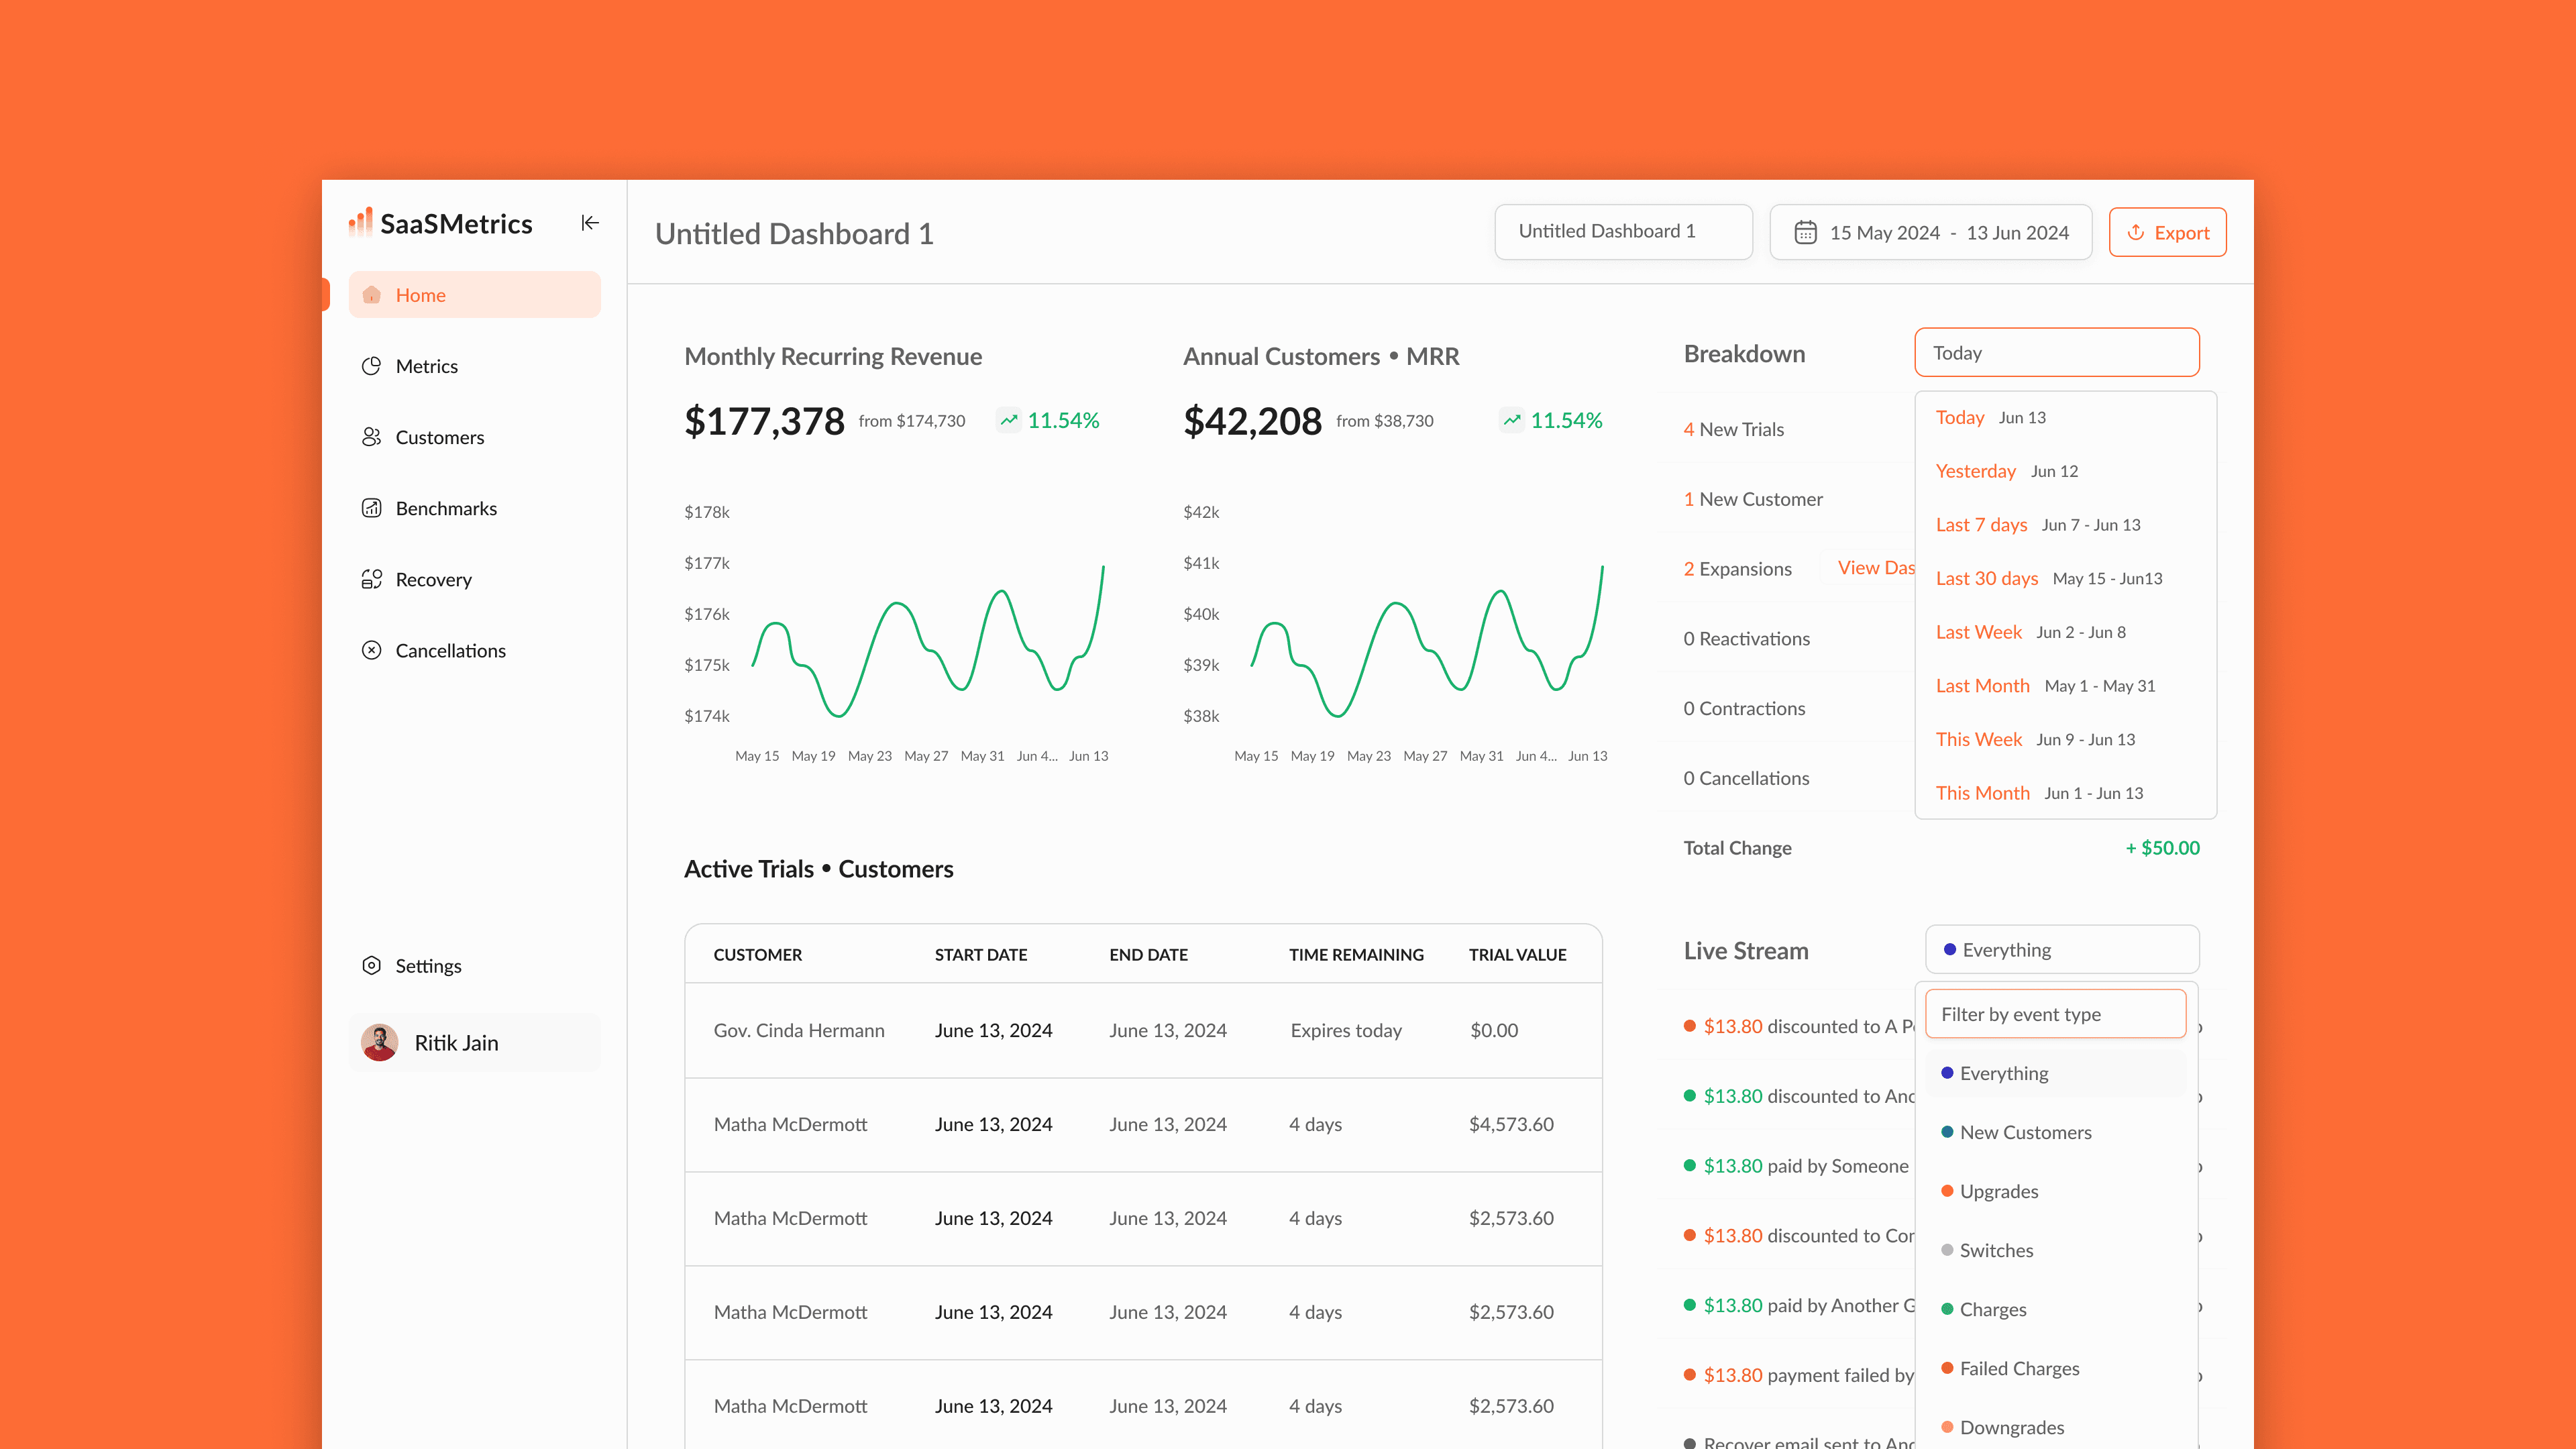Open the Untitled Dashboard 1 selector dropdown
Viewport: 2576px width, 1449px height.
[x=1622, y=232]
